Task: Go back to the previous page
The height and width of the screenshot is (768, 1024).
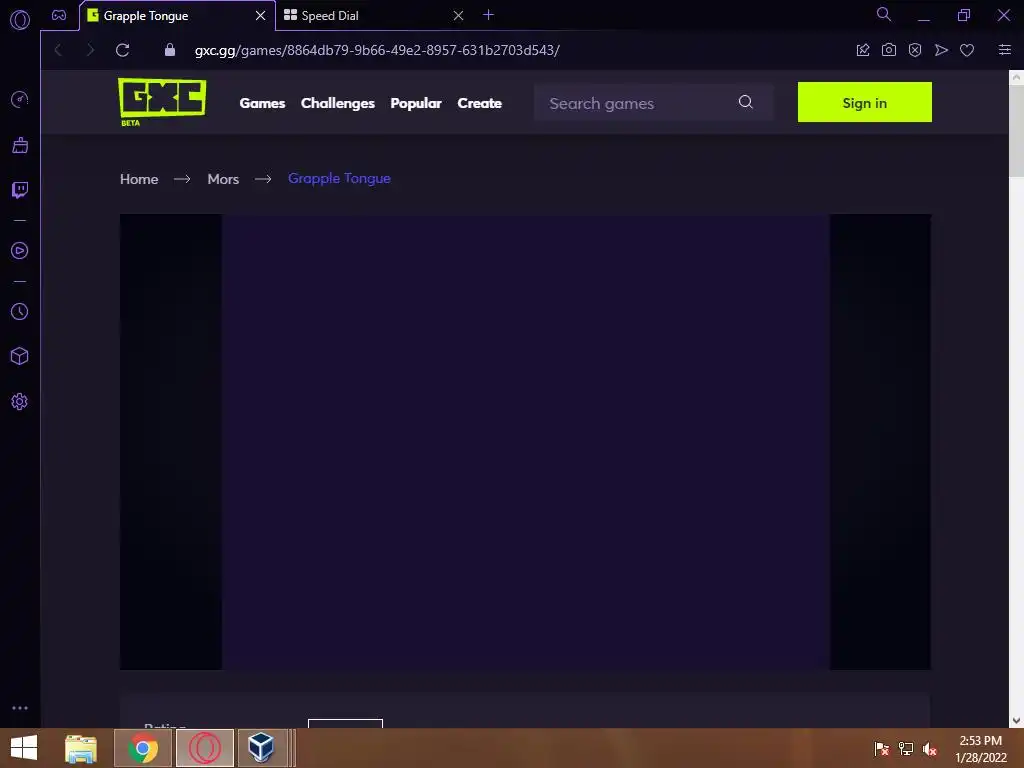Action: [58, 50]
